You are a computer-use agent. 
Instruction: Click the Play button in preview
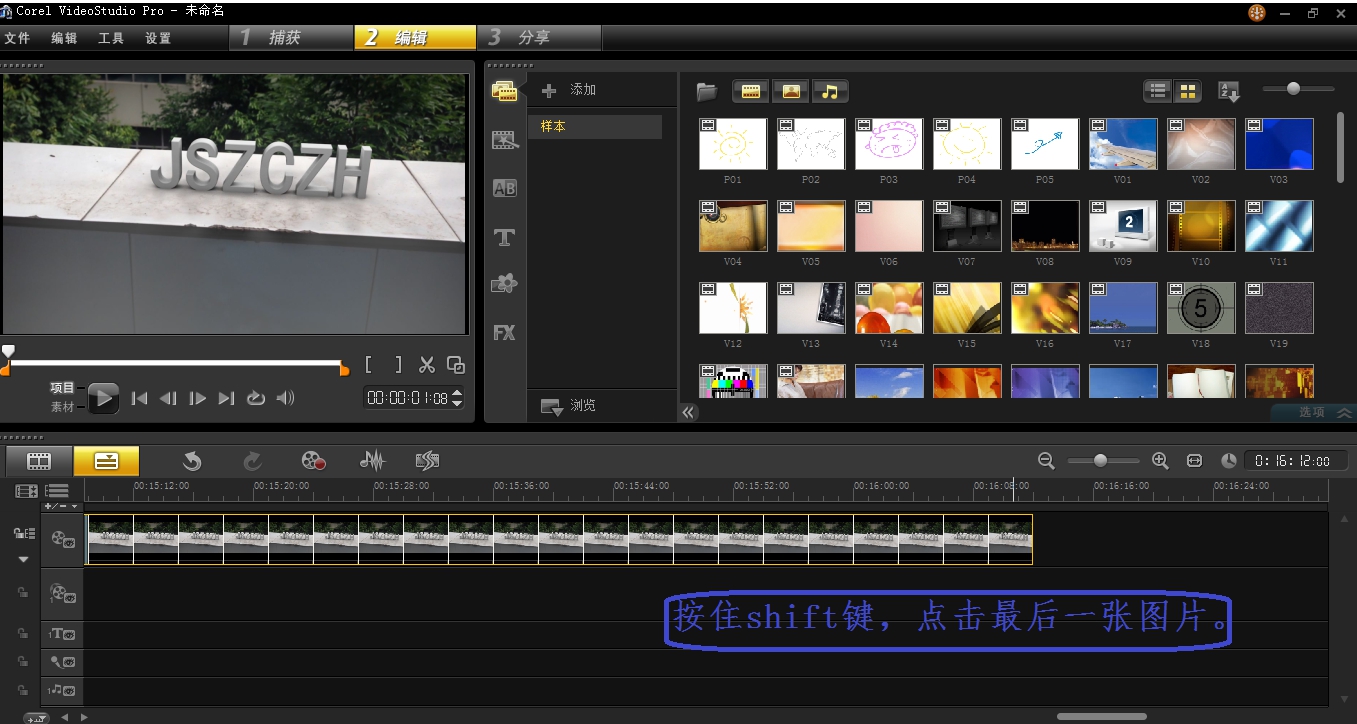103,398
